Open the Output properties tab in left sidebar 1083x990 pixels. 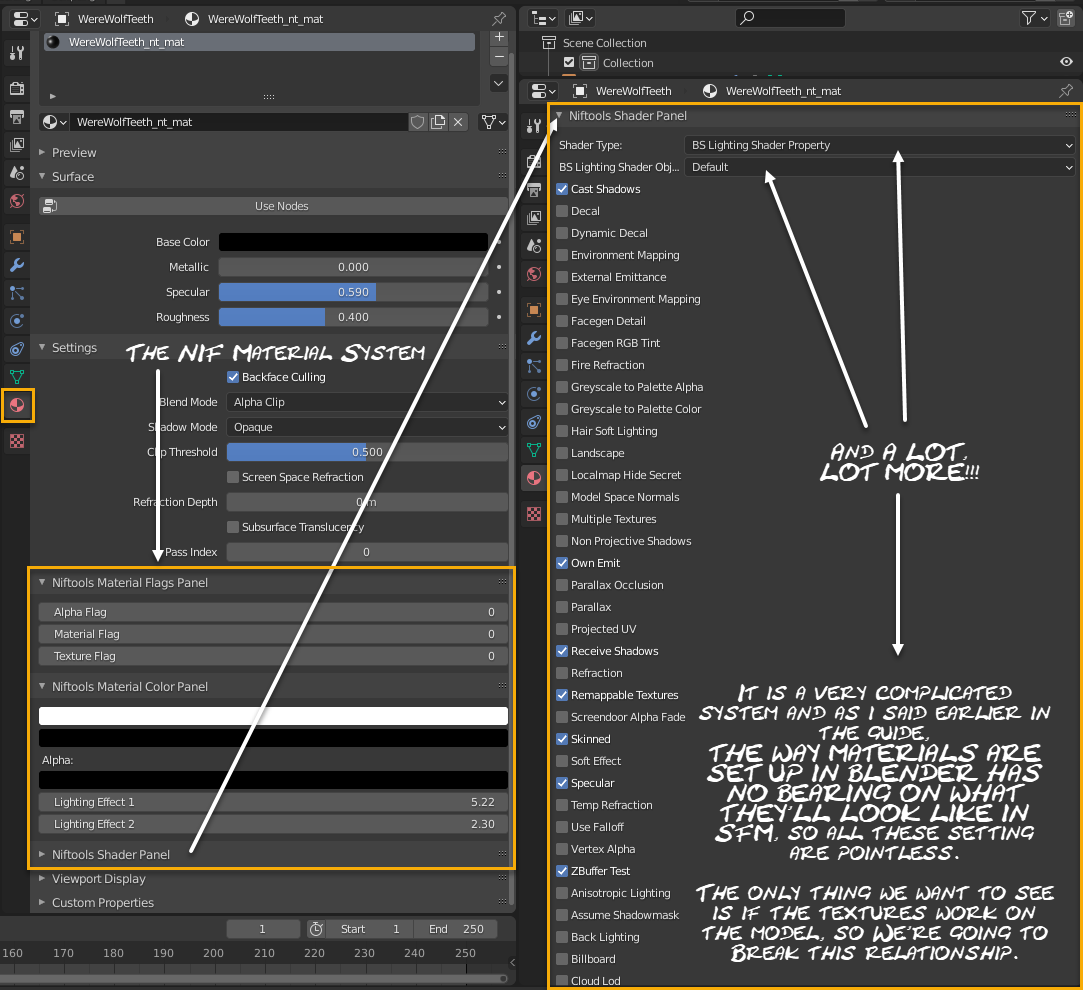click(17, 116)
